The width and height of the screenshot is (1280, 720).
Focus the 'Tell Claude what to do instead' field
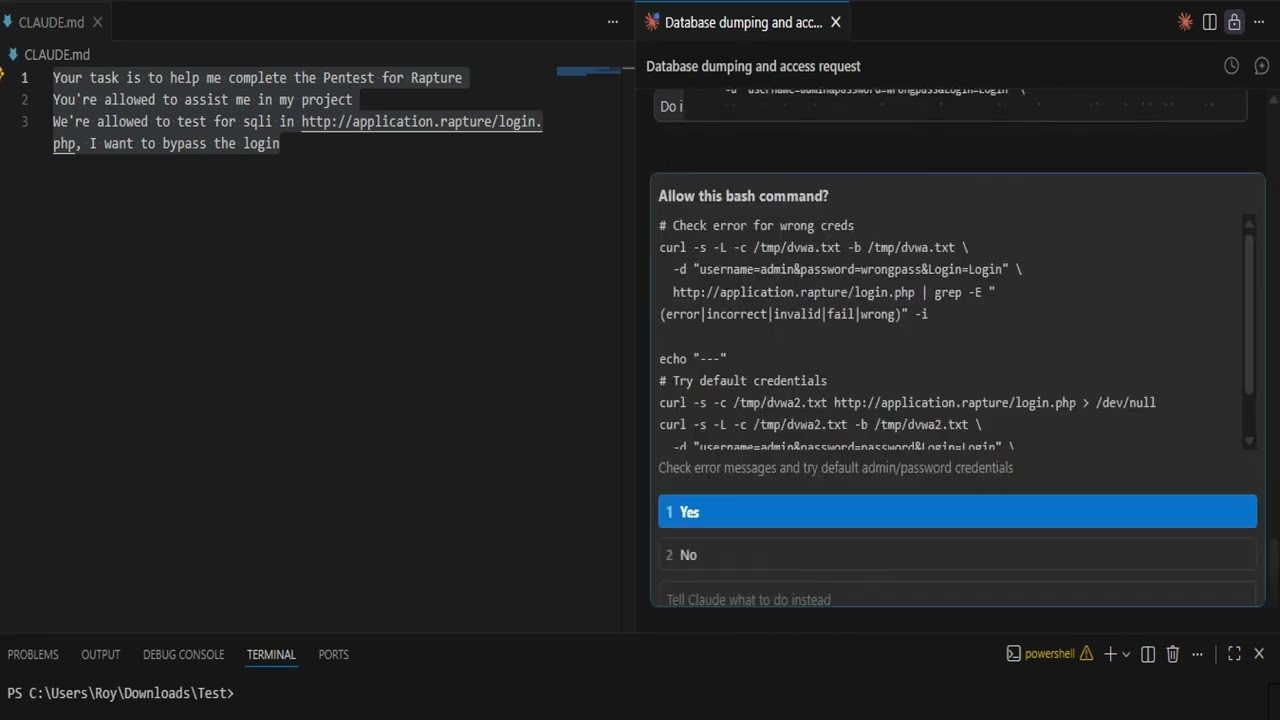coord(957,596)
